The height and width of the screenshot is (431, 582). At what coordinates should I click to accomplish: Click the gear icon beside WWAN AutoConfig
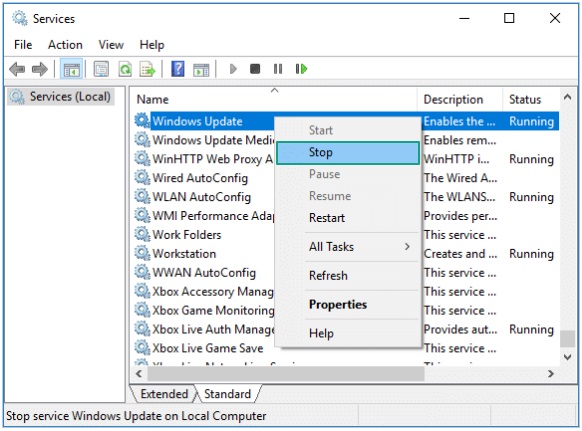click(142, 272)
